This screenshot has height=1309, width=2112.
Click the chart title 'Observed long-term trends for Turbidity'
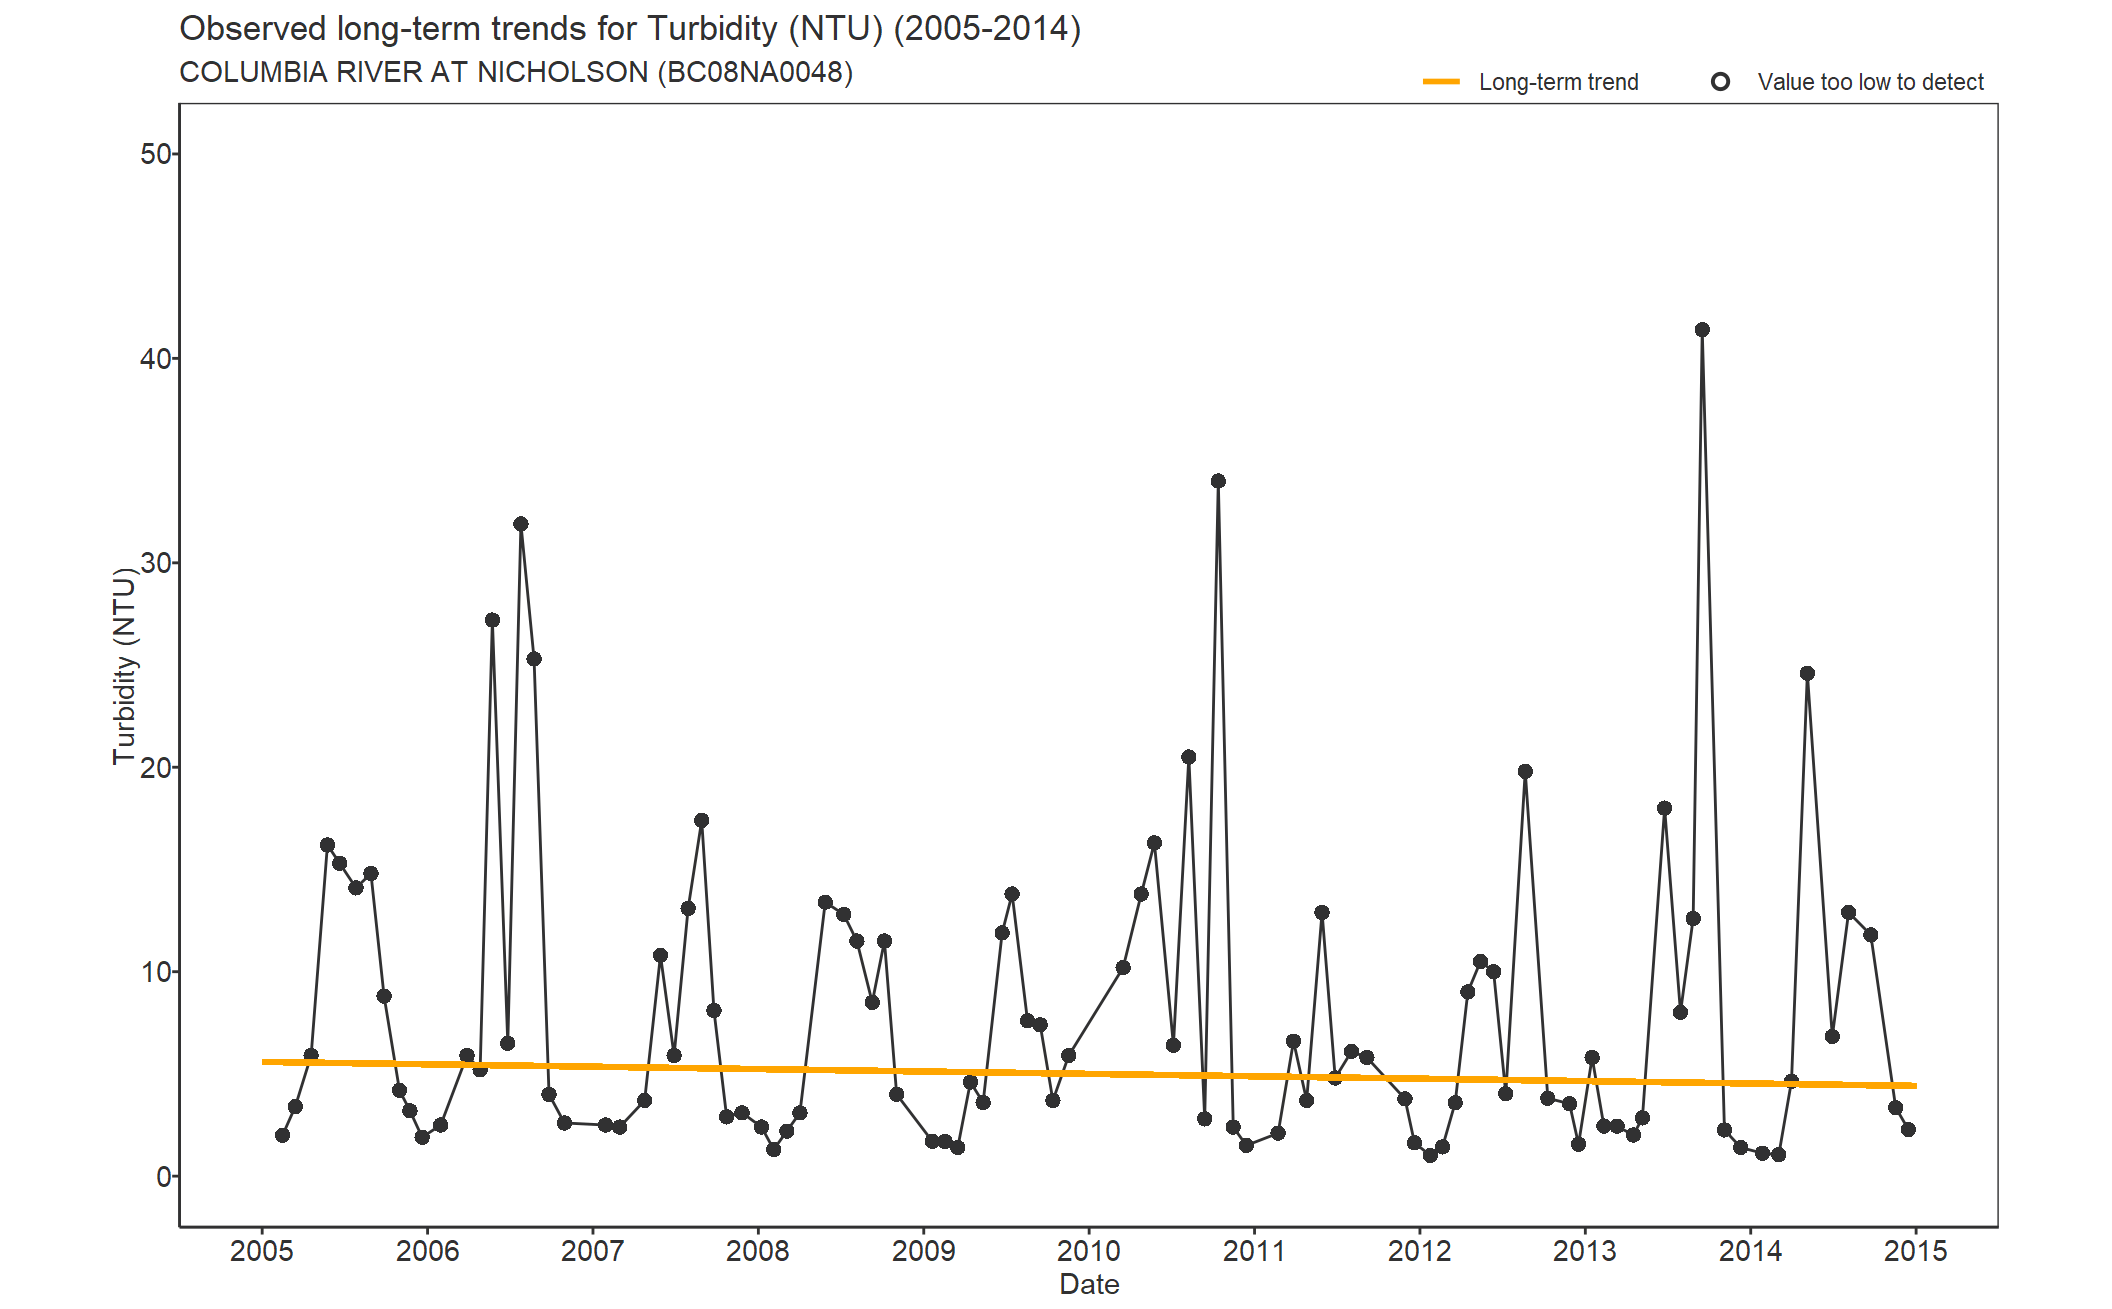coord(630,29)
